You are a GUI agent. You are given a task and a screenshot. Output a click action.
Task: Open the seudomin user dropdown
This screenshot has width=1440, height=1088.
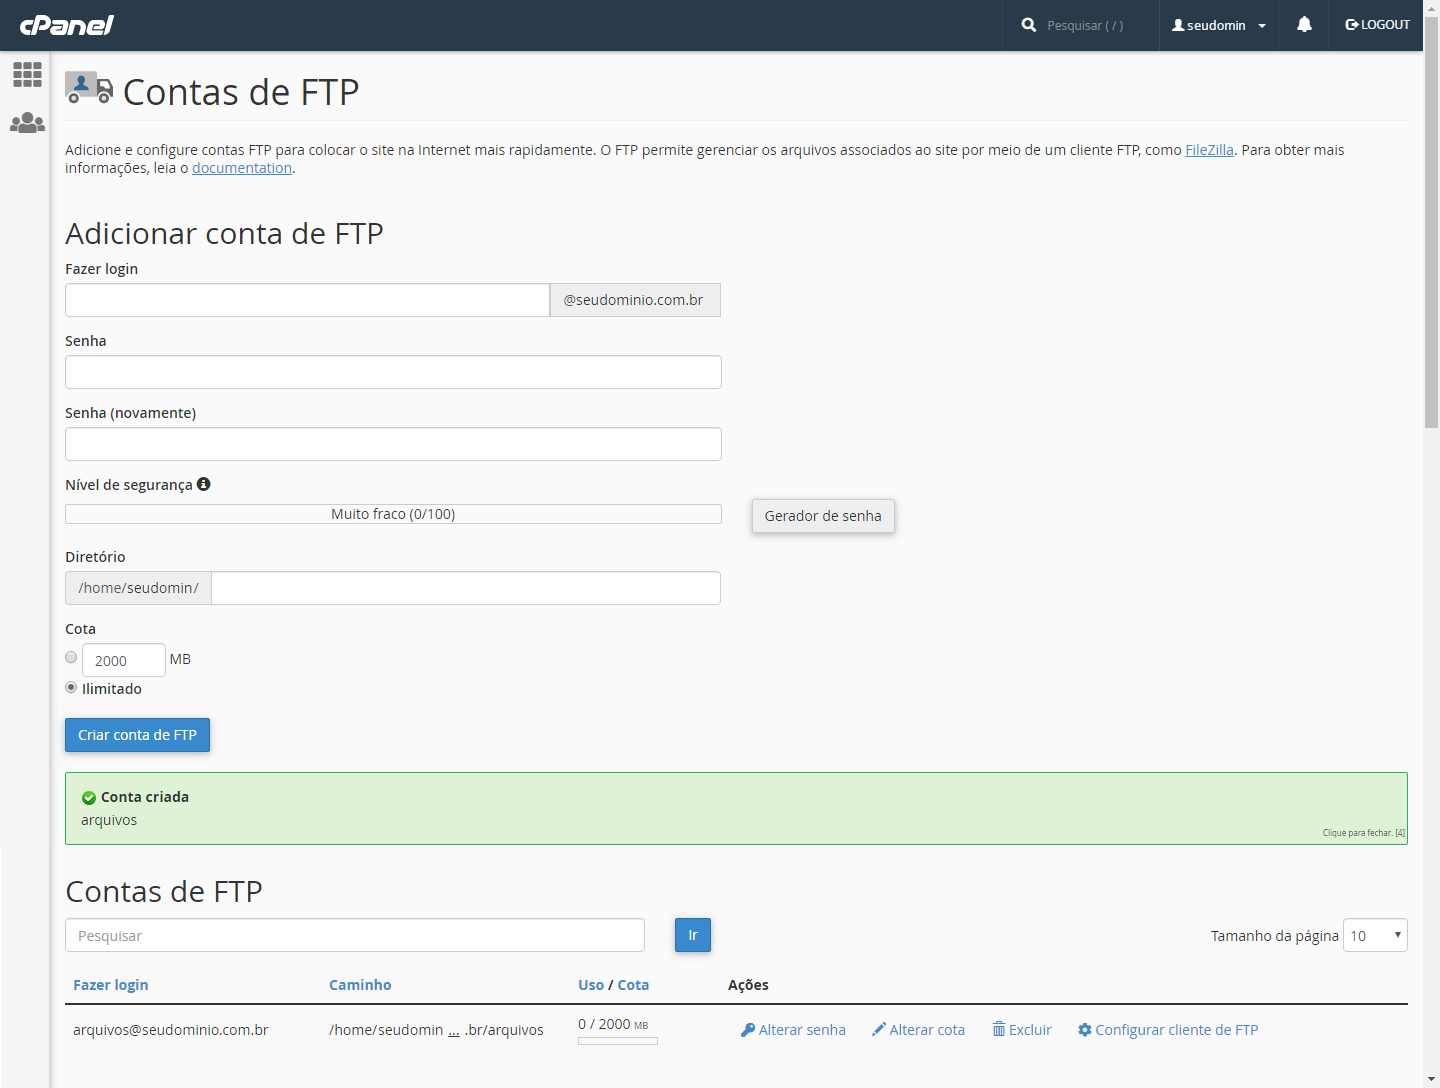click(1219, 25)
